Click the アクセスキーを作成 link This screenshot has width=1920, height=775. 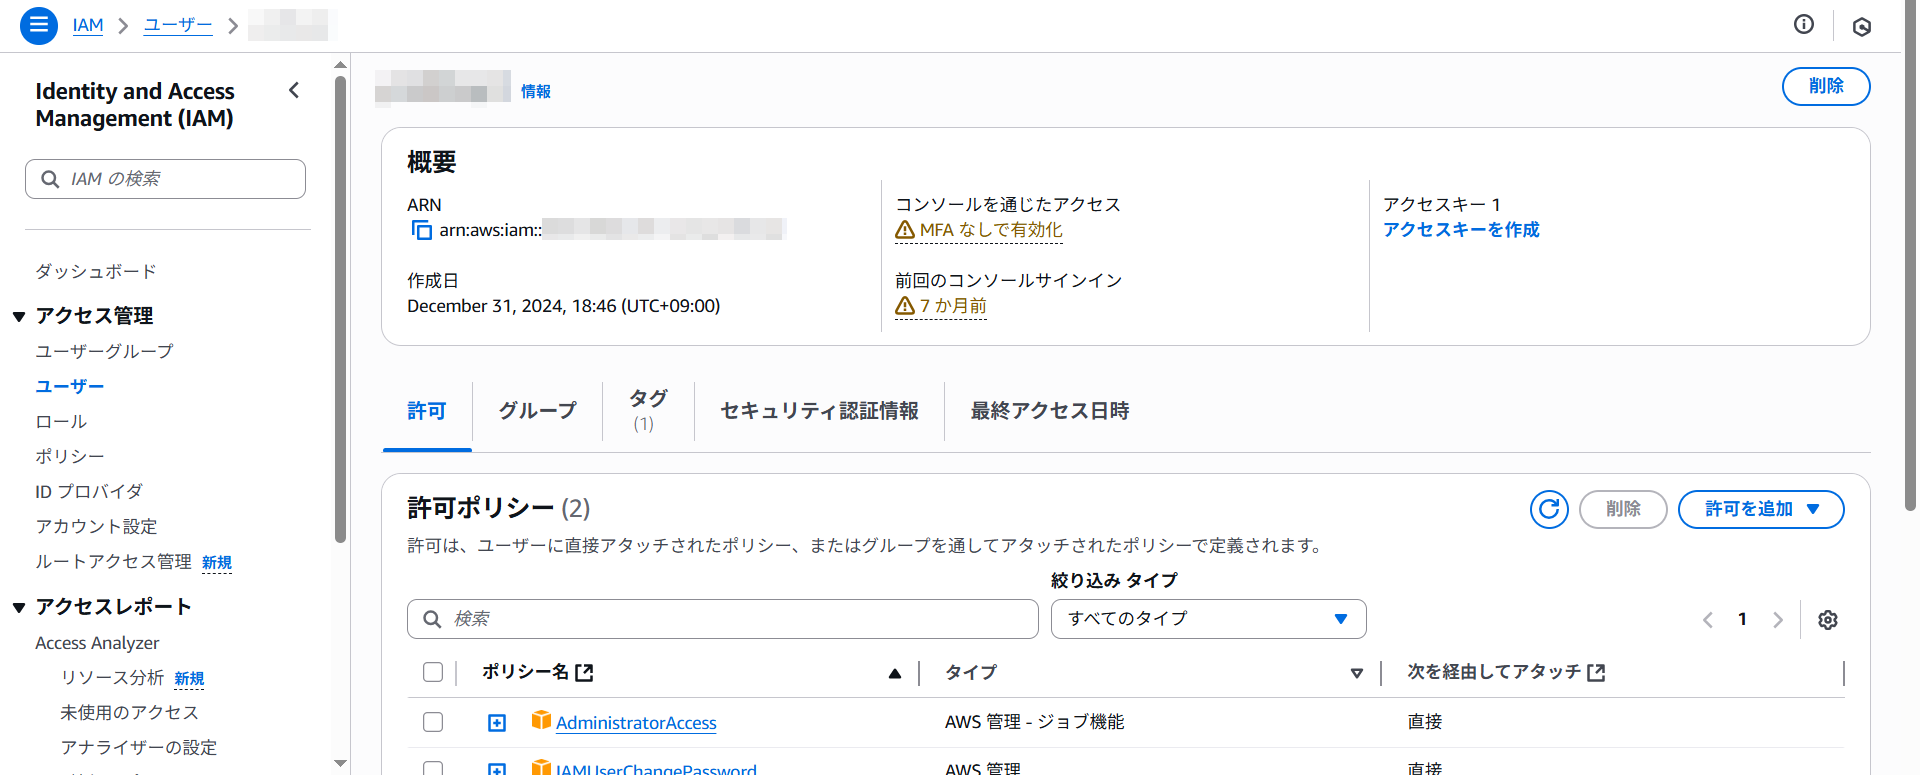point(1460,230)
